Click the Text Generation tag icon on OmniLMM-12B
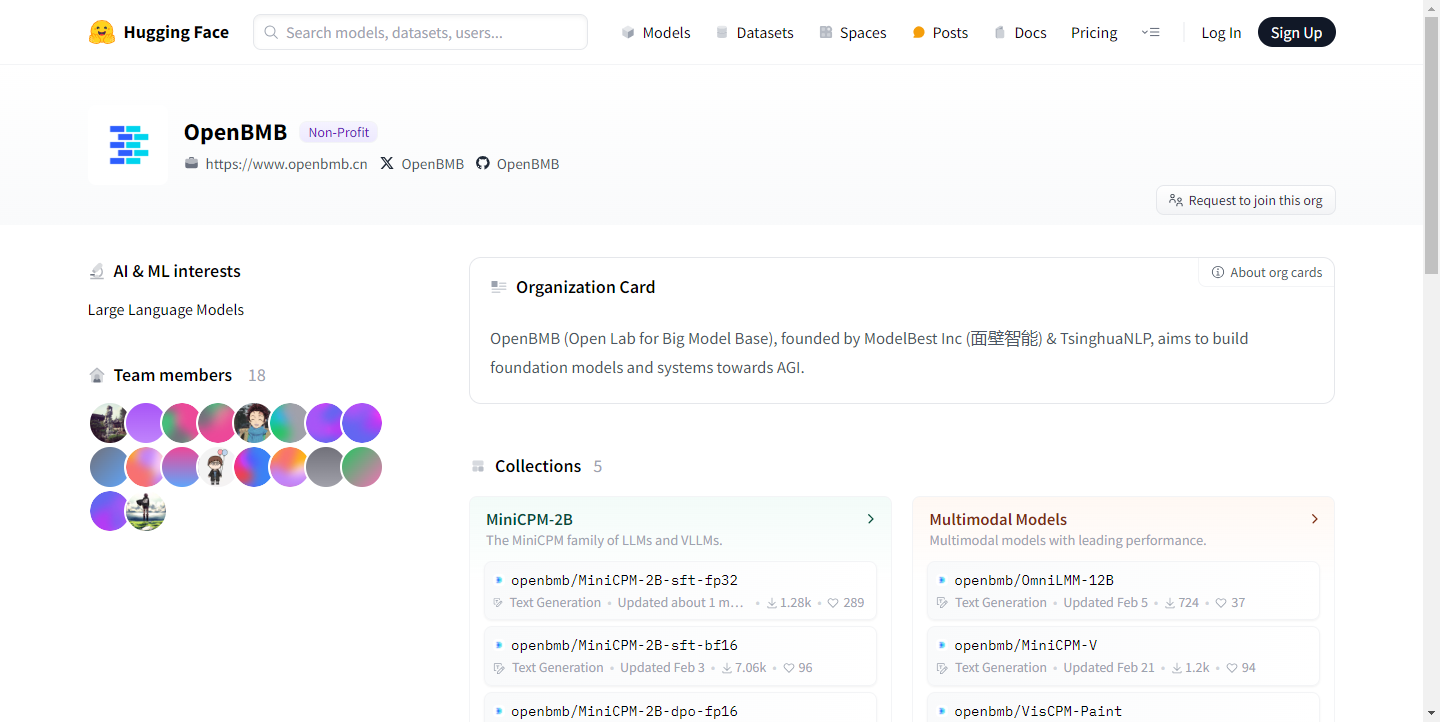The width and height of the screenshot is (1440, 722). (942, 603)
